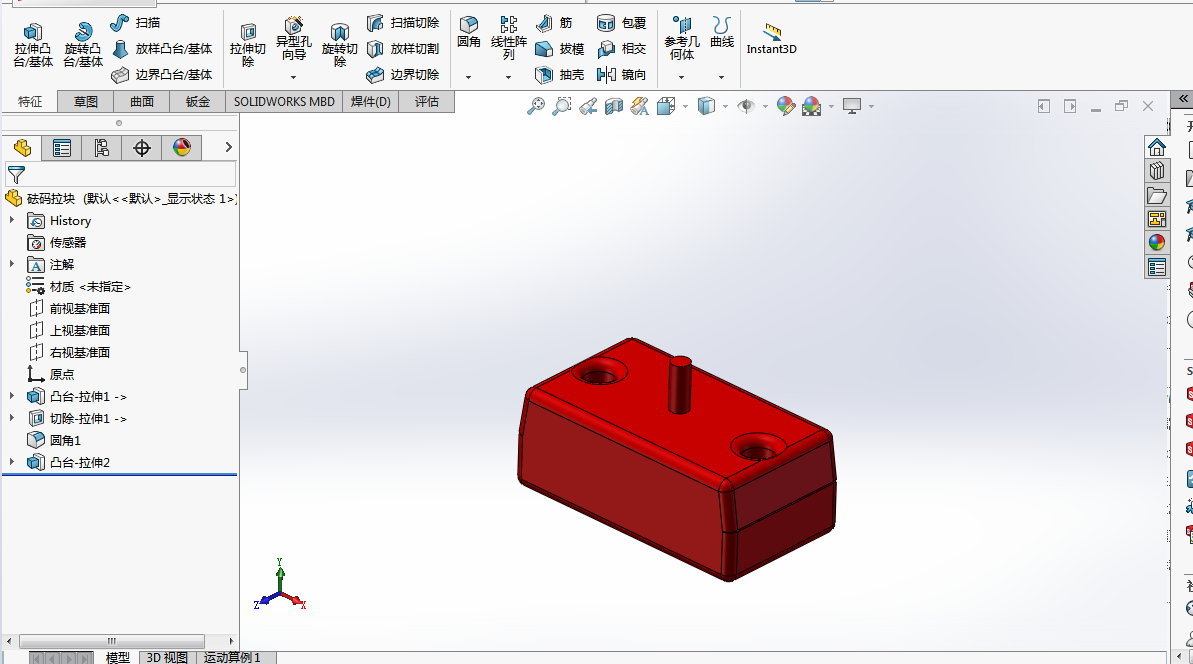1193x664 pixels.
Task: Click the Shell tool (抽壳)
Action: tap(559, 75)
